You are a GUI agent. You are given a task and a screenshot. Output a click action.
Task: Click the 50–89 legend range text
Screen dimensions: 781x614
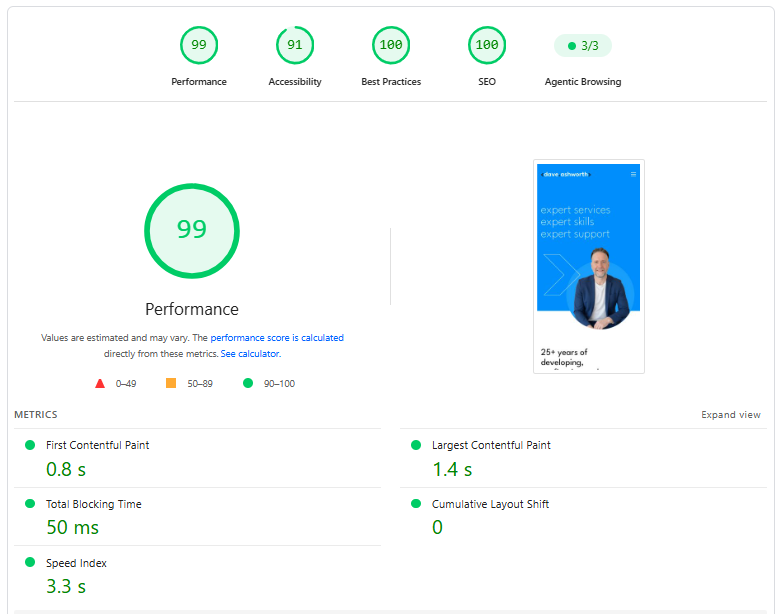200,383
